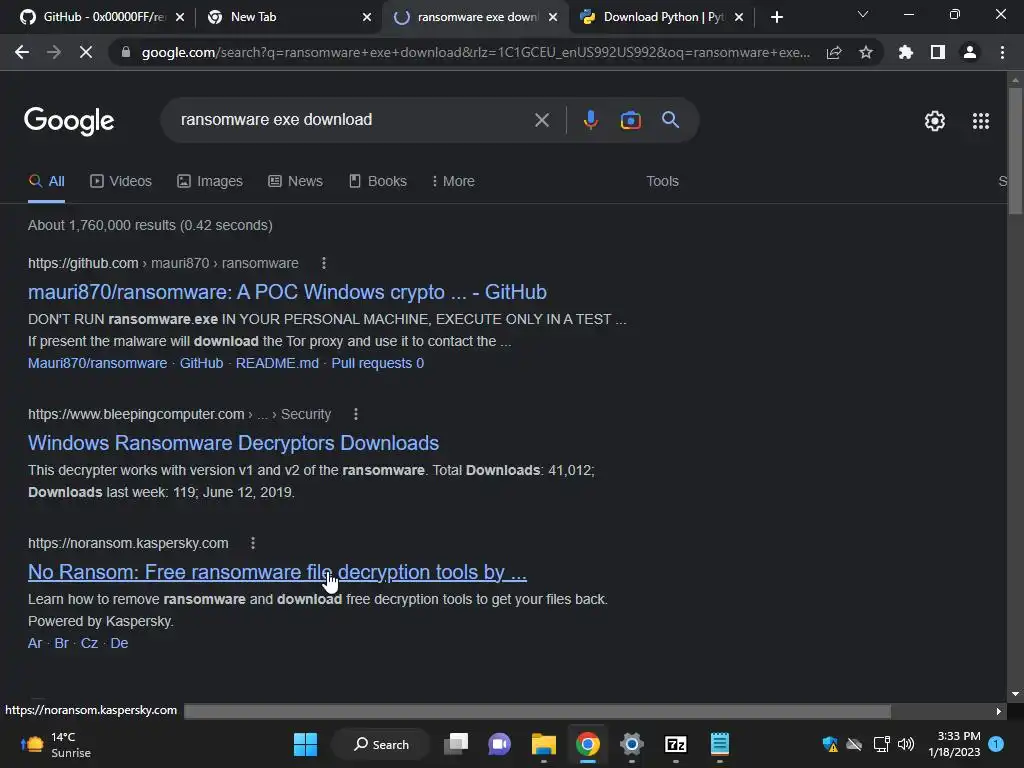1024x768 pixels.
Task: Open options for the noransom.kaspersky.com result
Action: (x=253, y=543)
